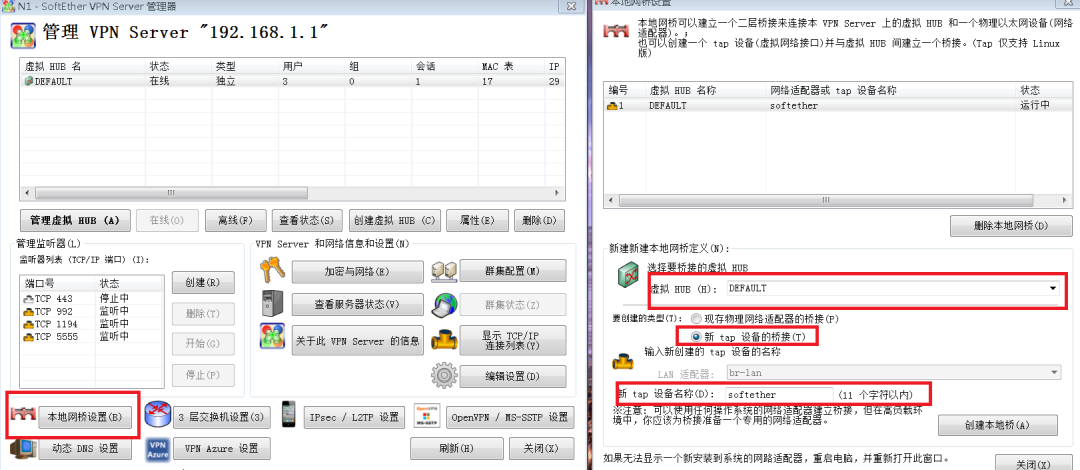Click the server tower icon beside 查看服务器状态

(272, 304)
